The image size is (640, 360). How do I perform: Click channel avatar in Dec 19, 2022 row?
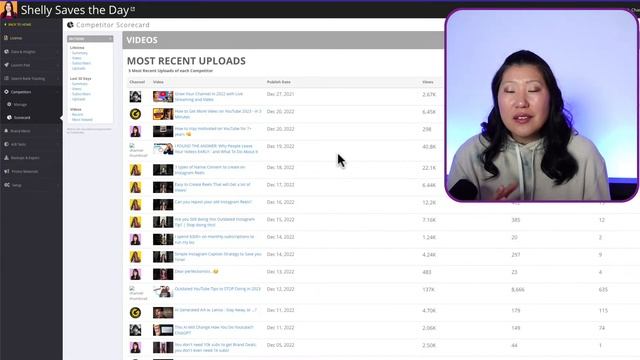click(138, 150)
